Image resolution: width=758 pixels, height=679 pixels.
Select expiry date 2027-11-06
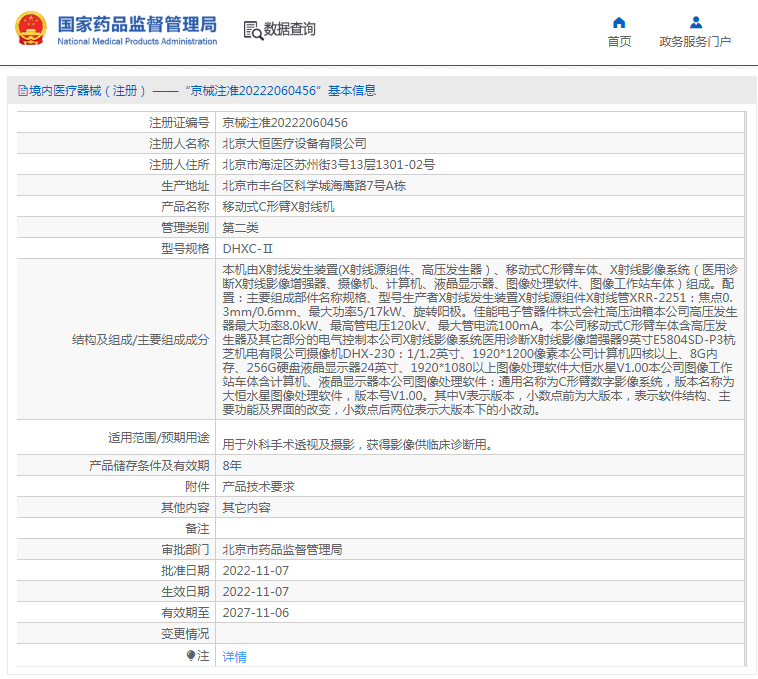pyautogui.click(x=256, y=613)
